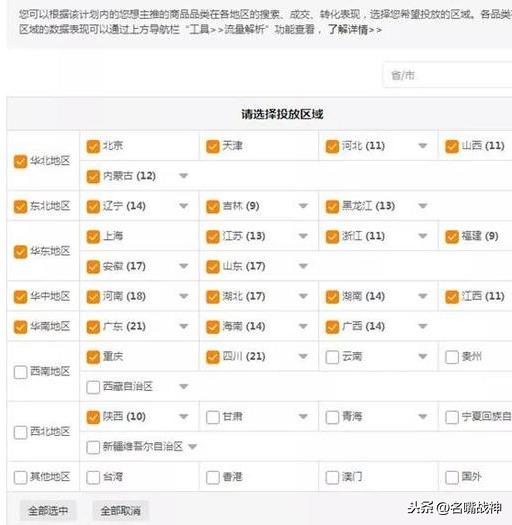
Task: Check the 台湾 checkbox
Action: point(93,477)
